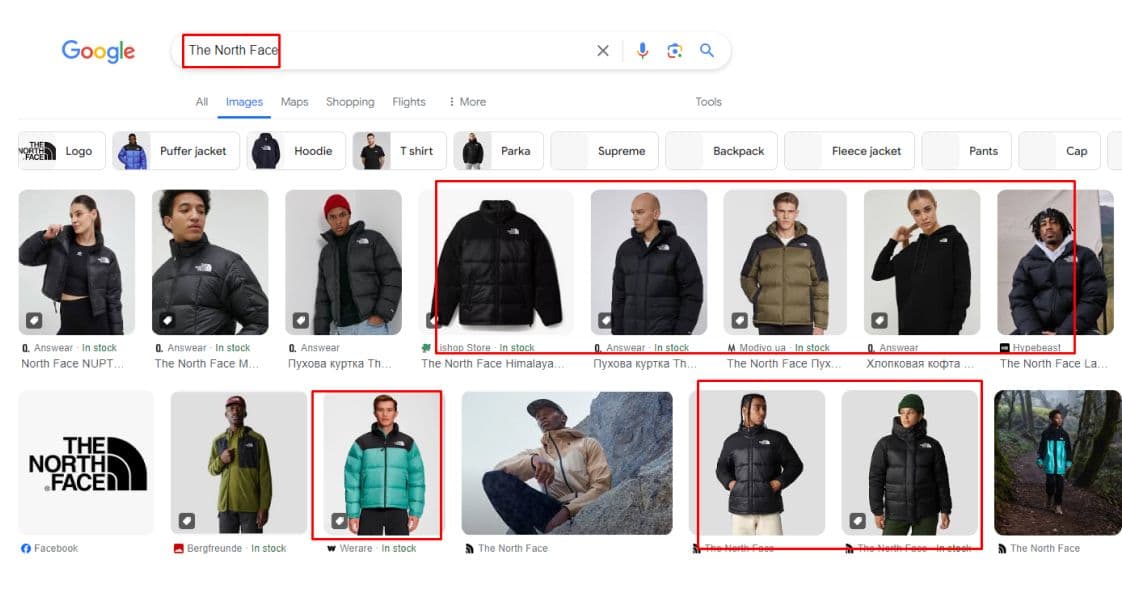Click product tag icon on green fleece image
Screen dimensions: 1122x604
pyautogui.click(x=187, y=521)
